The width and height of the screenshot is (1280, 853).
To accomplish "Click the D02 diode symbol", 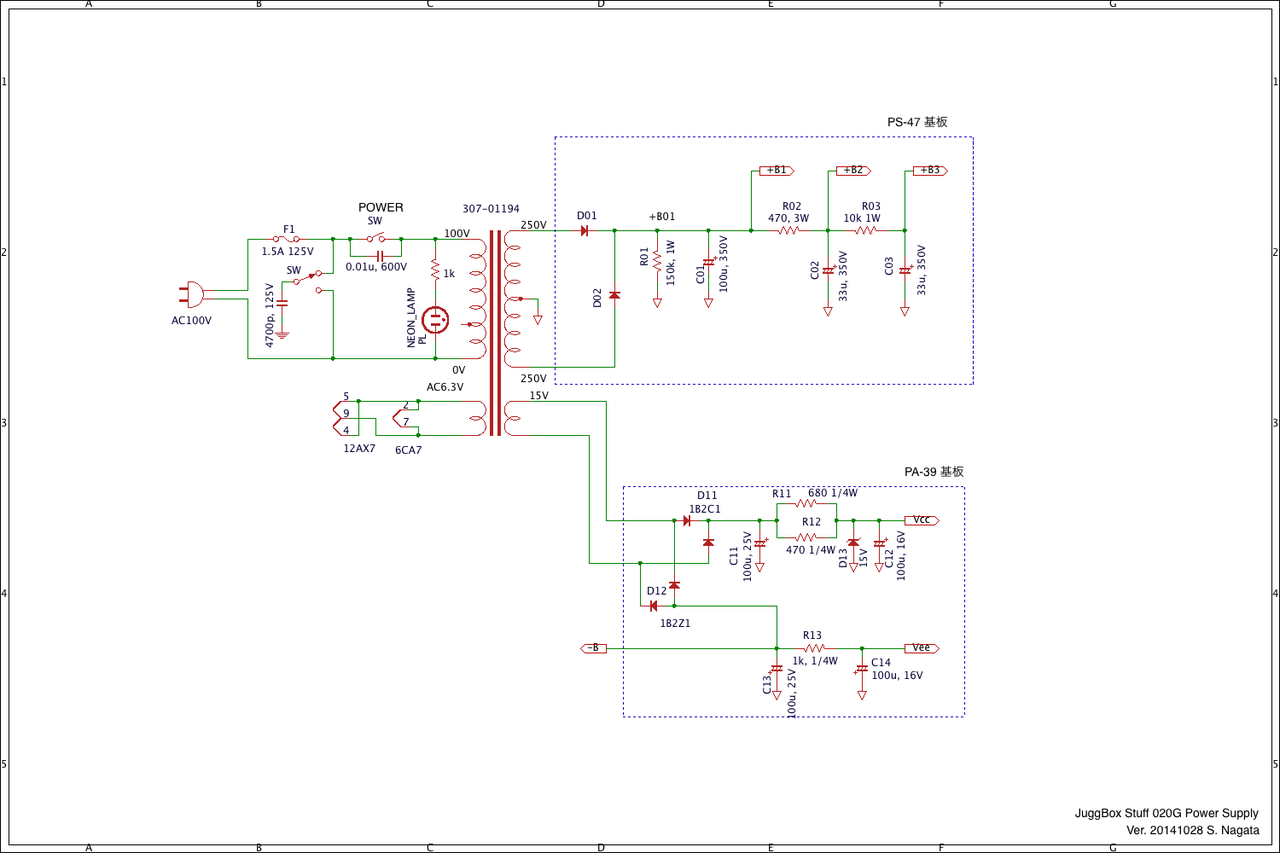I will (x=614, y=295).
